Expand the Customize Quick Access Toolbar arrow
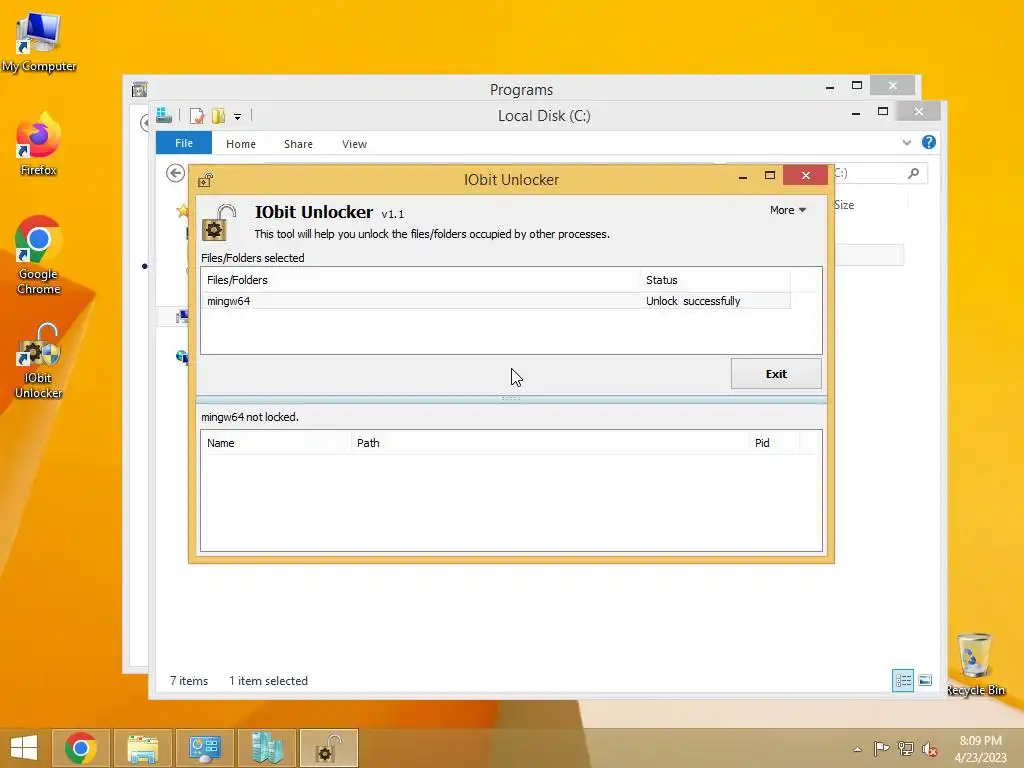The image size is (1024, 768). 237,117
